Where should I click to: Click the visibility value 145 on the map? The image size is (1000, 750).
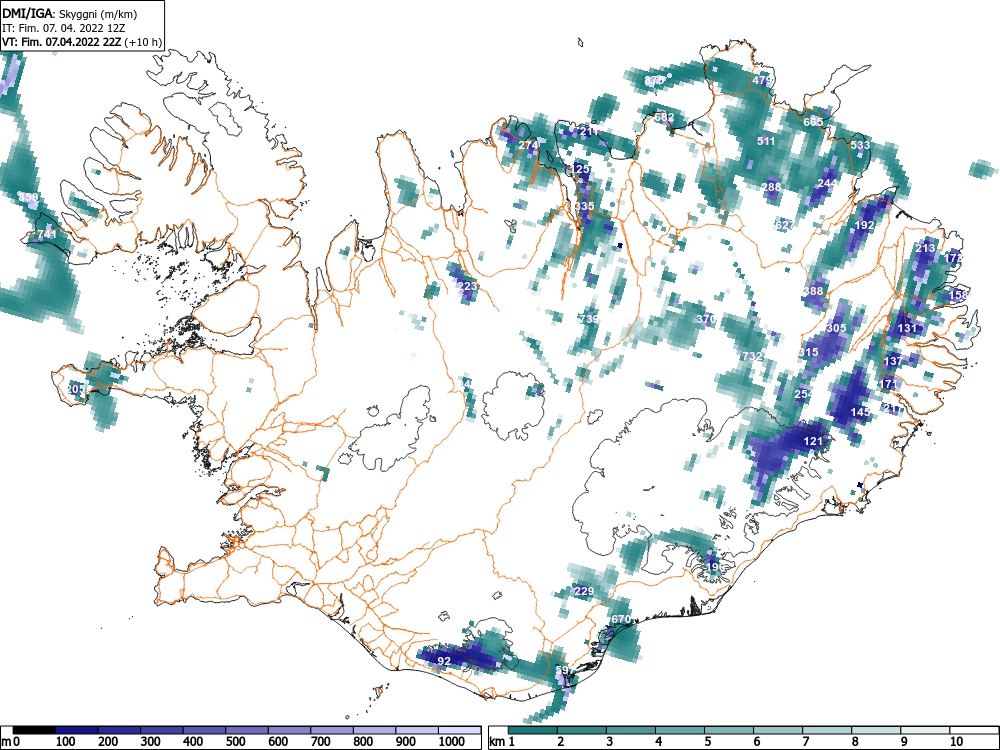[x=860, y=412]
